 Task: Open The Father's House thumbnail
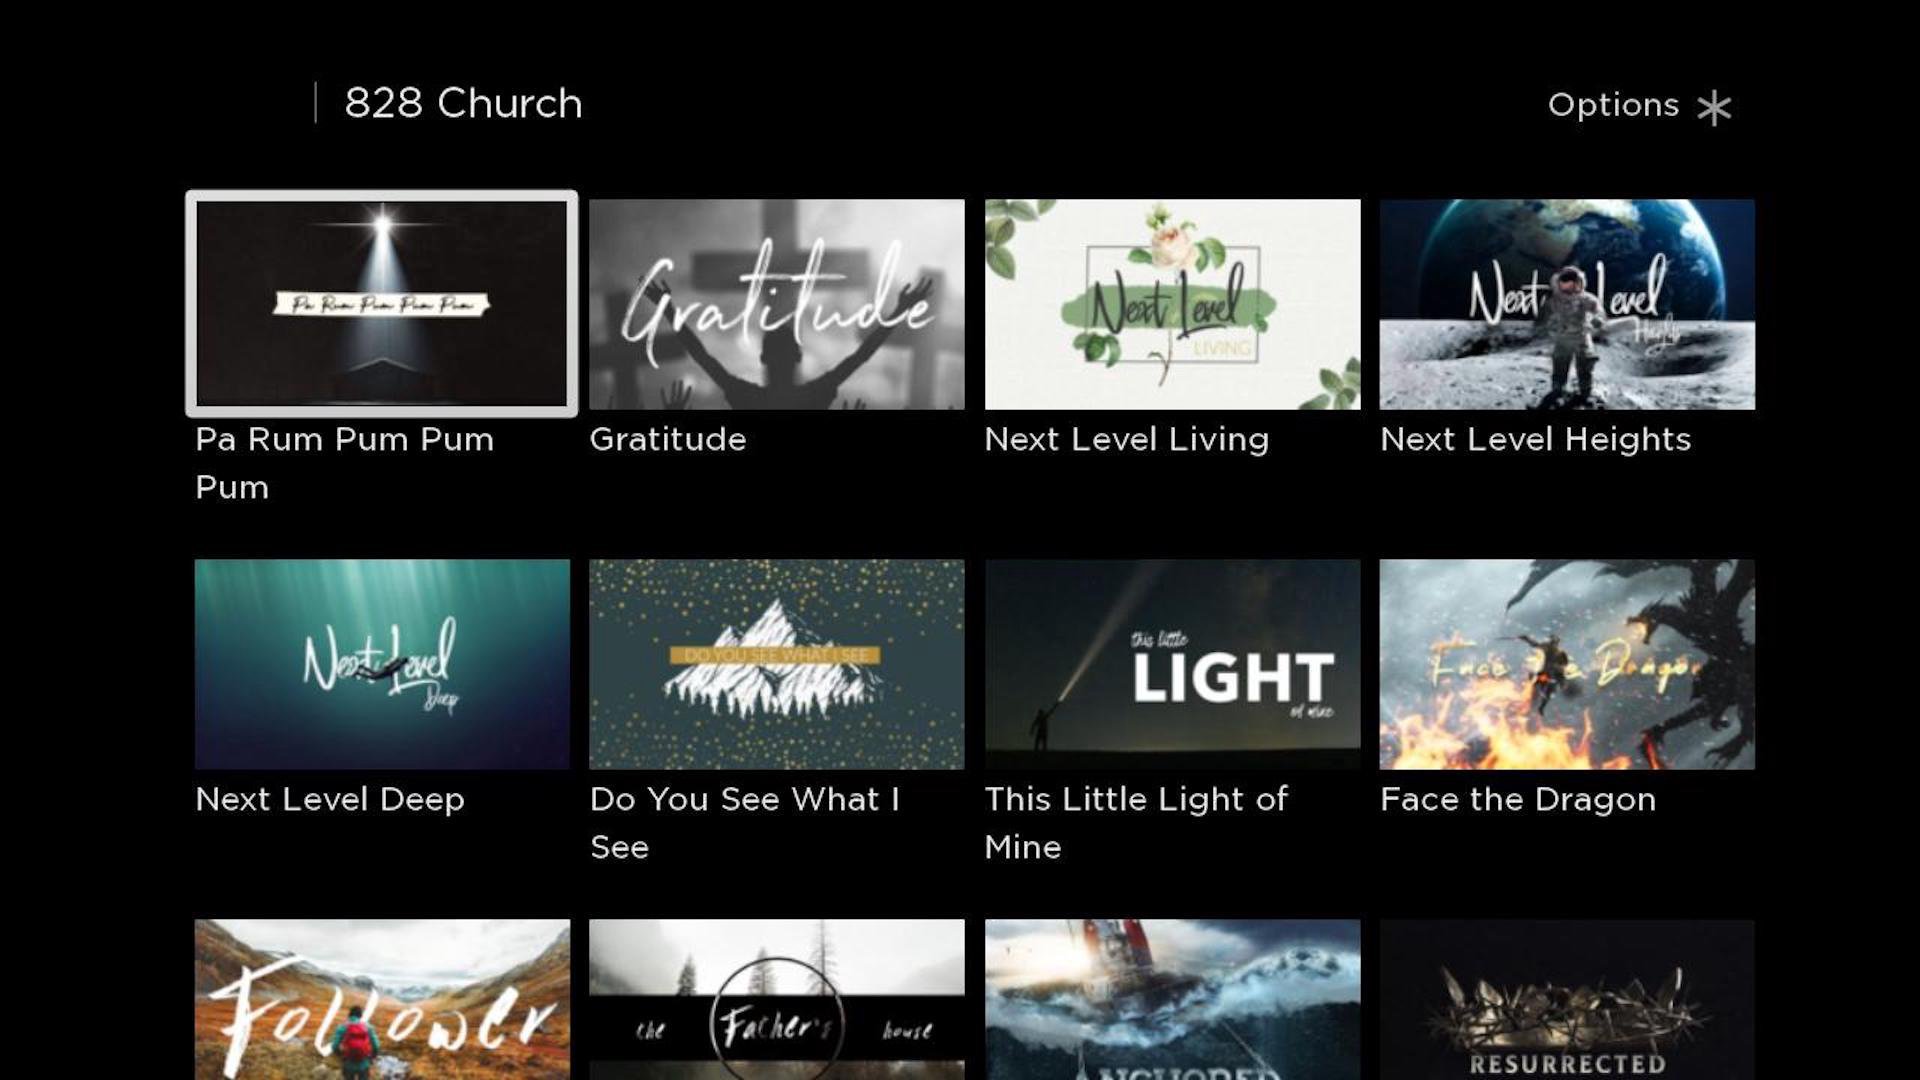click(777, 1000)
